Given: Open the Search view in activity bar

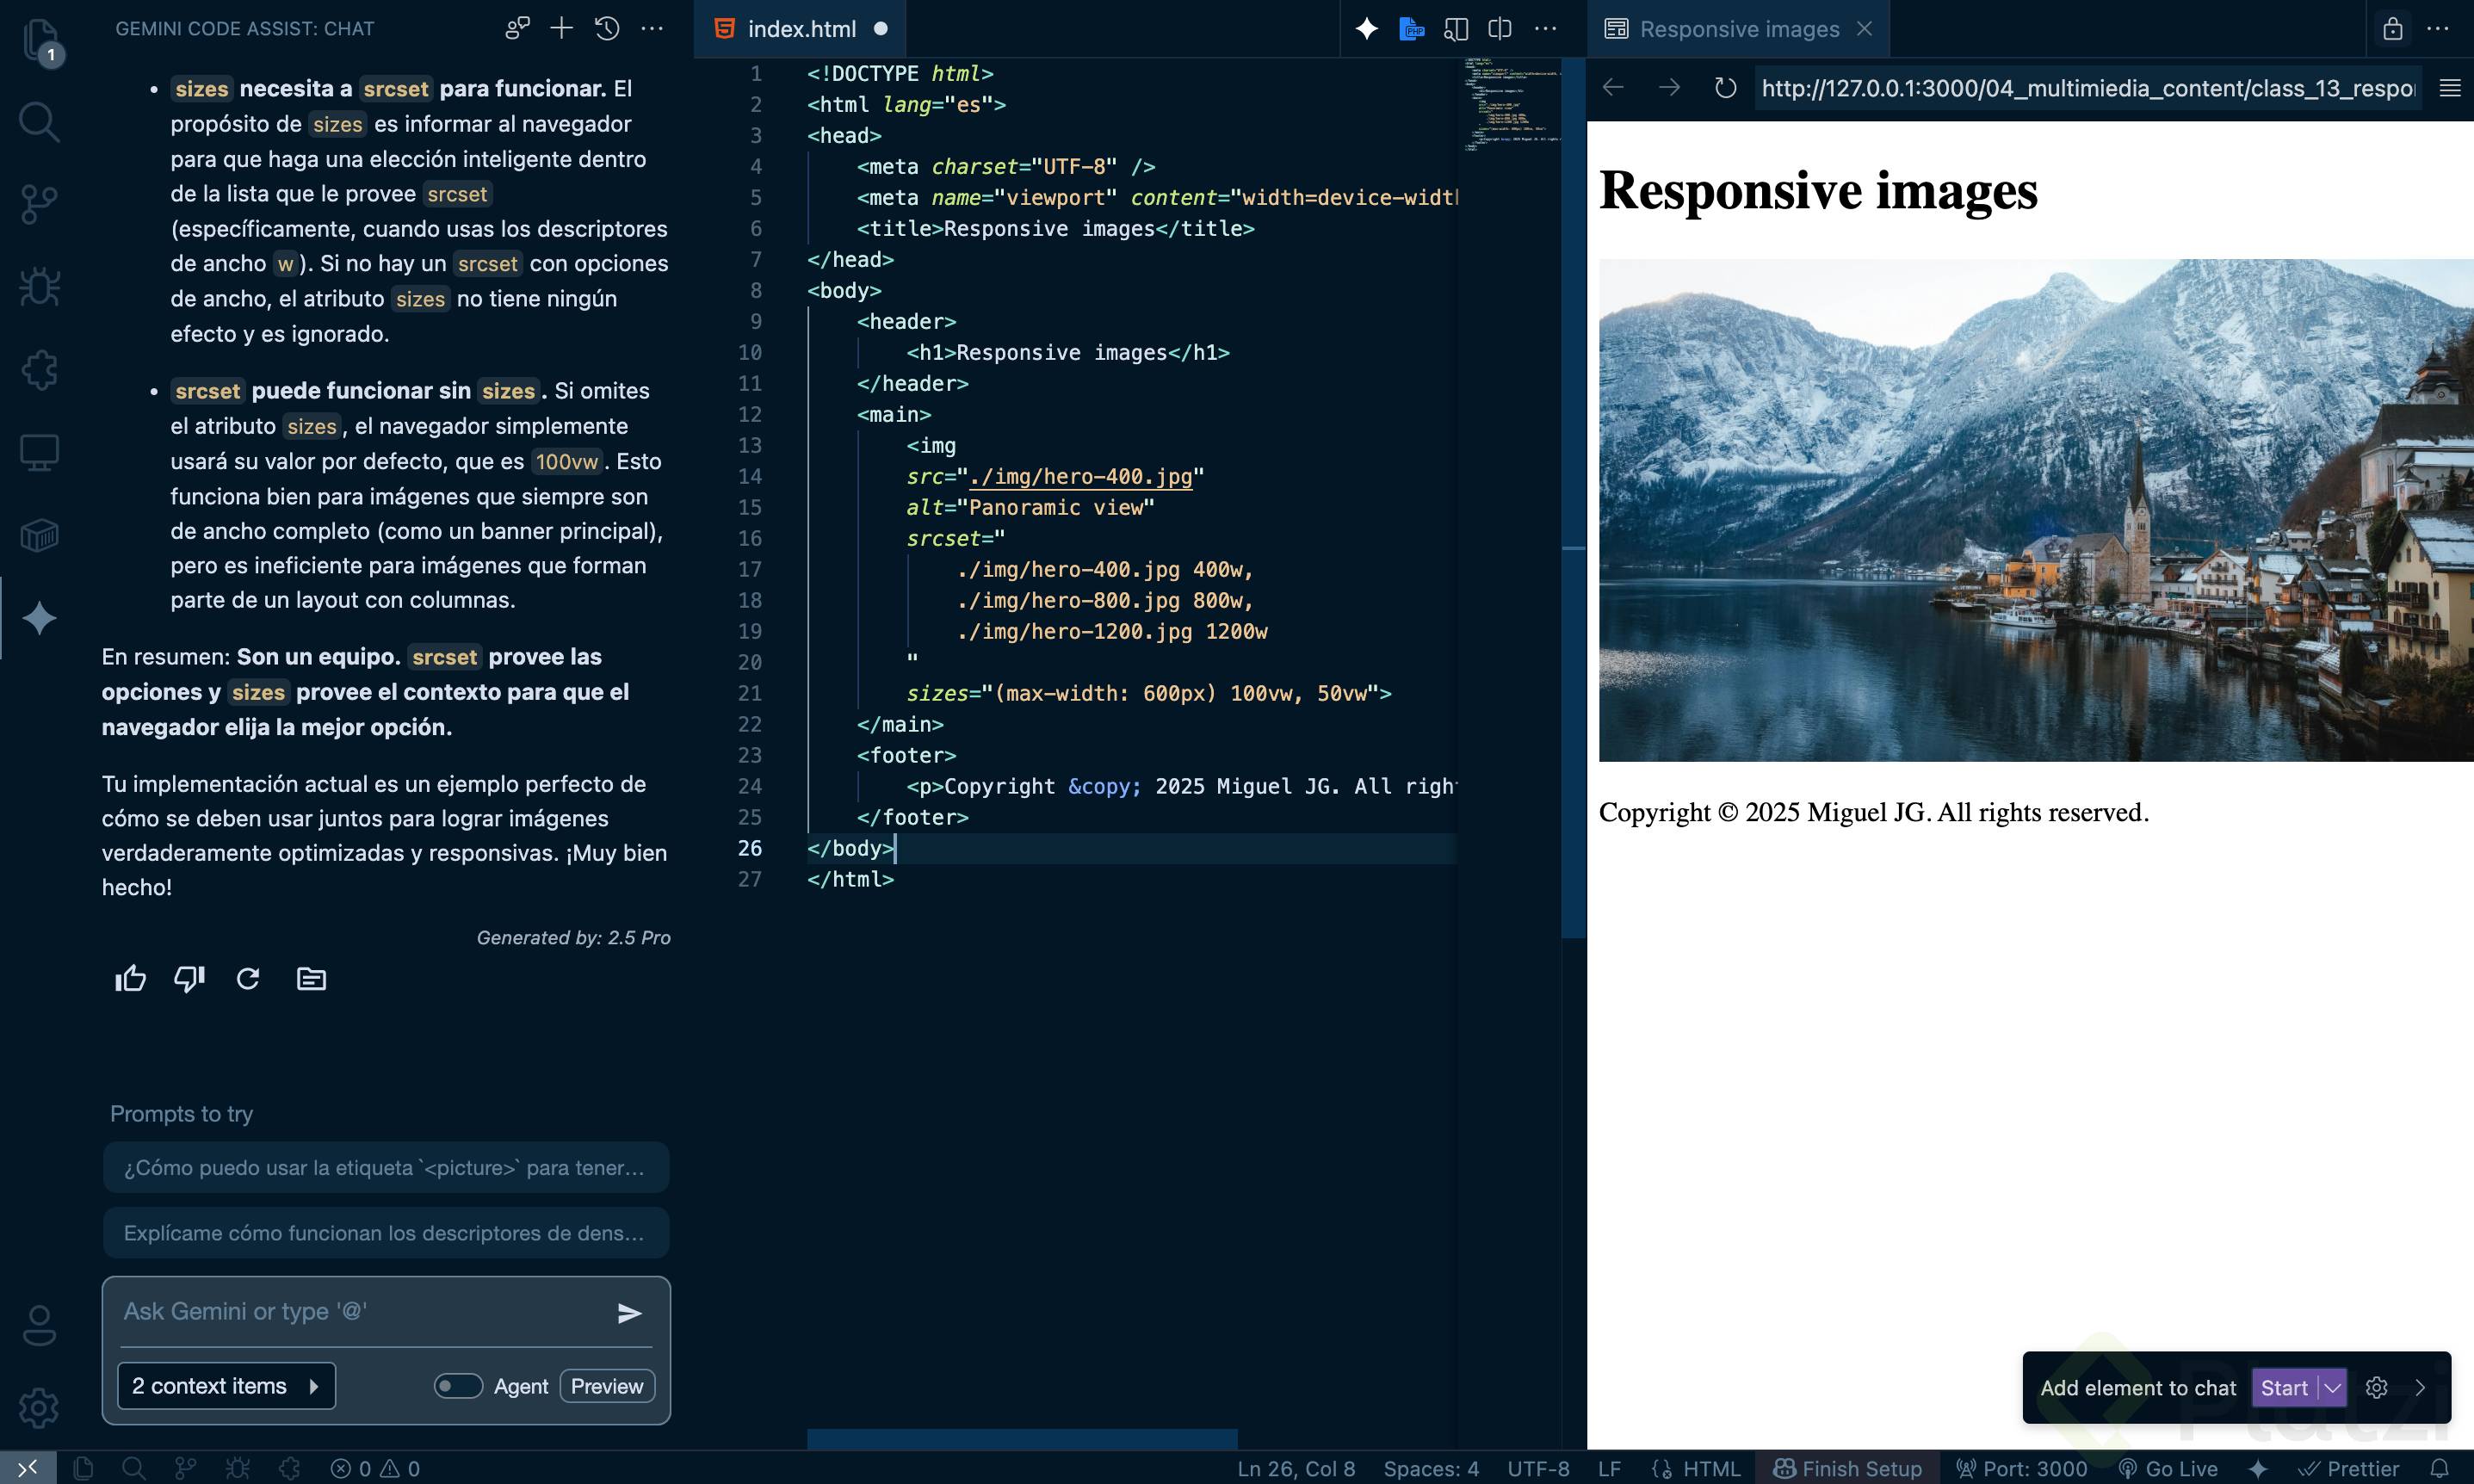Looking at the screenshot, I should click(x=39, y=122).
